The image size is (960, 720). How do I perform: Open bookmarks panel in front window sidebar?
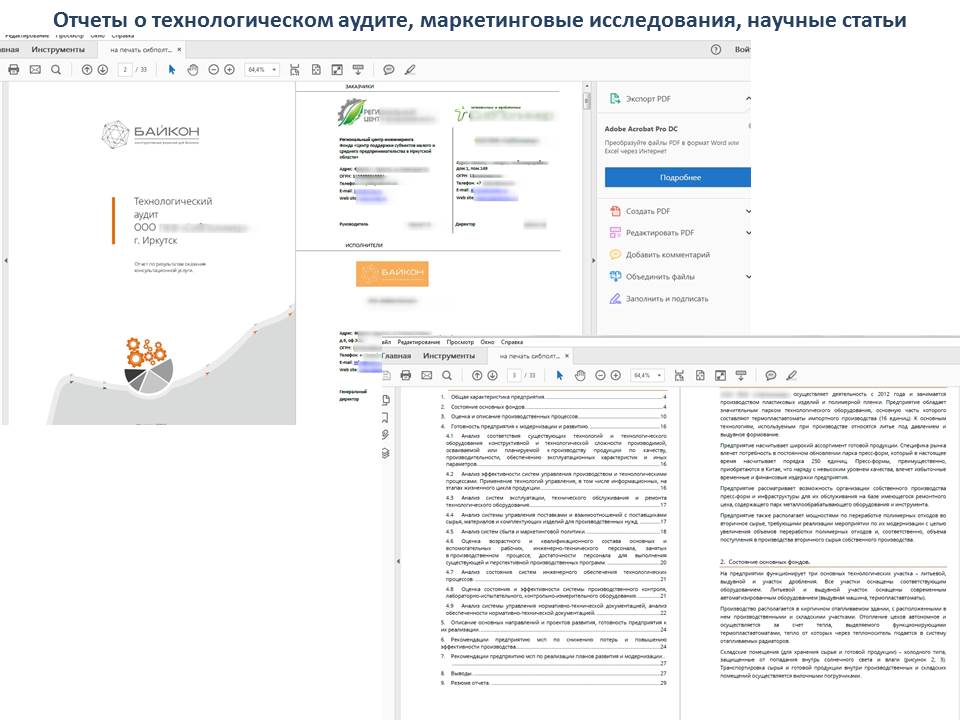[x=386, y=418]
